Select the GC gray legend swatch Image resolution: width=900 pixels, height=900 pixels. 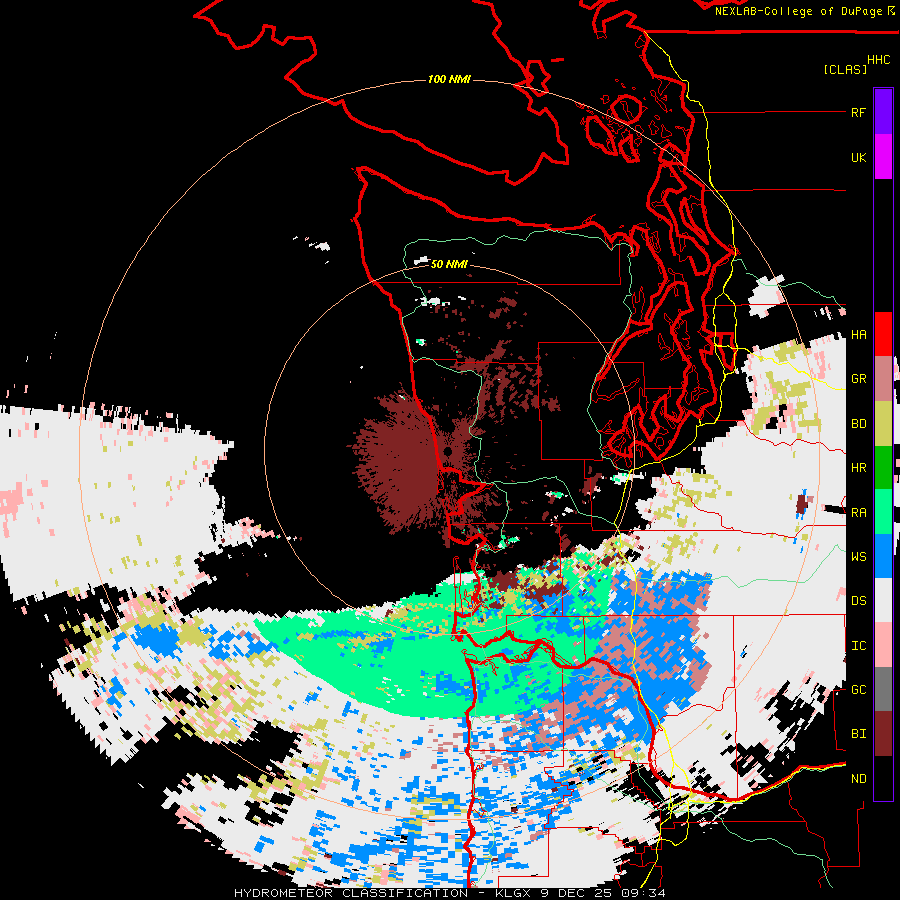pos(883,689)
